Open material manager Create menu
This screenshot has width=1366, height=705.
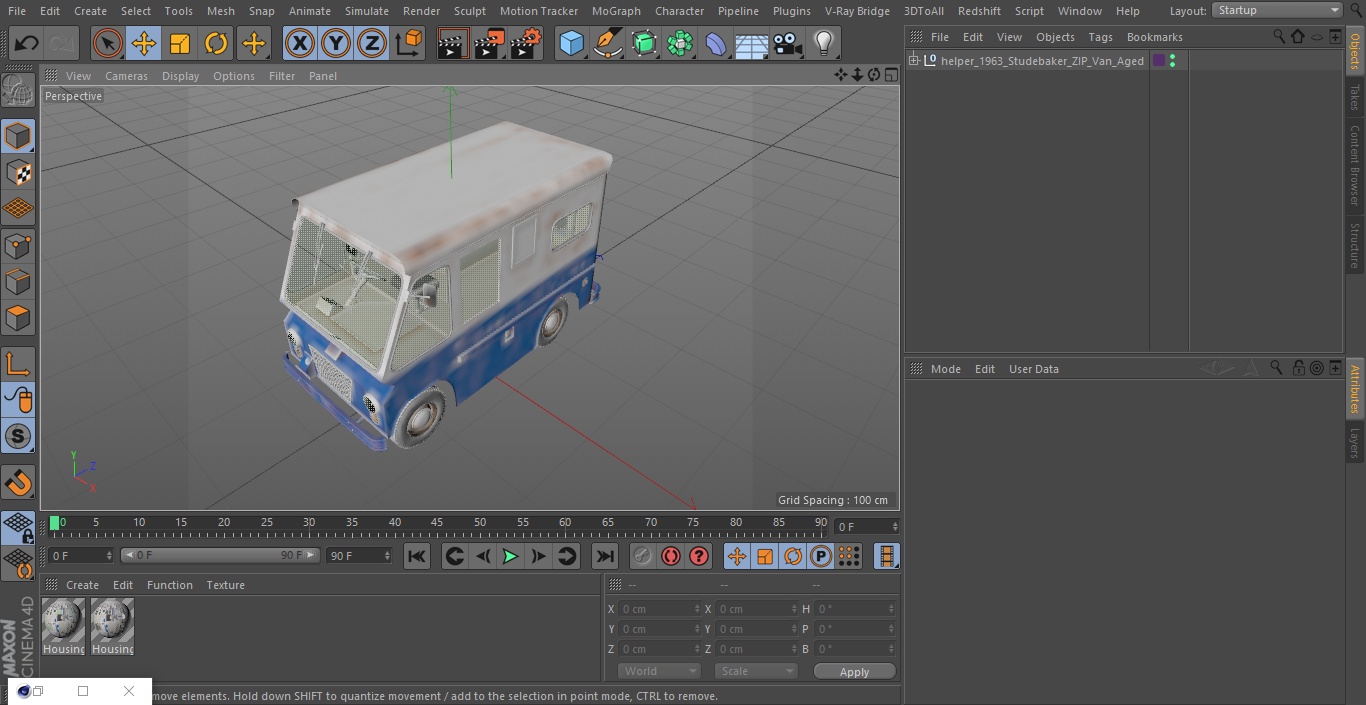coord(82,585)
